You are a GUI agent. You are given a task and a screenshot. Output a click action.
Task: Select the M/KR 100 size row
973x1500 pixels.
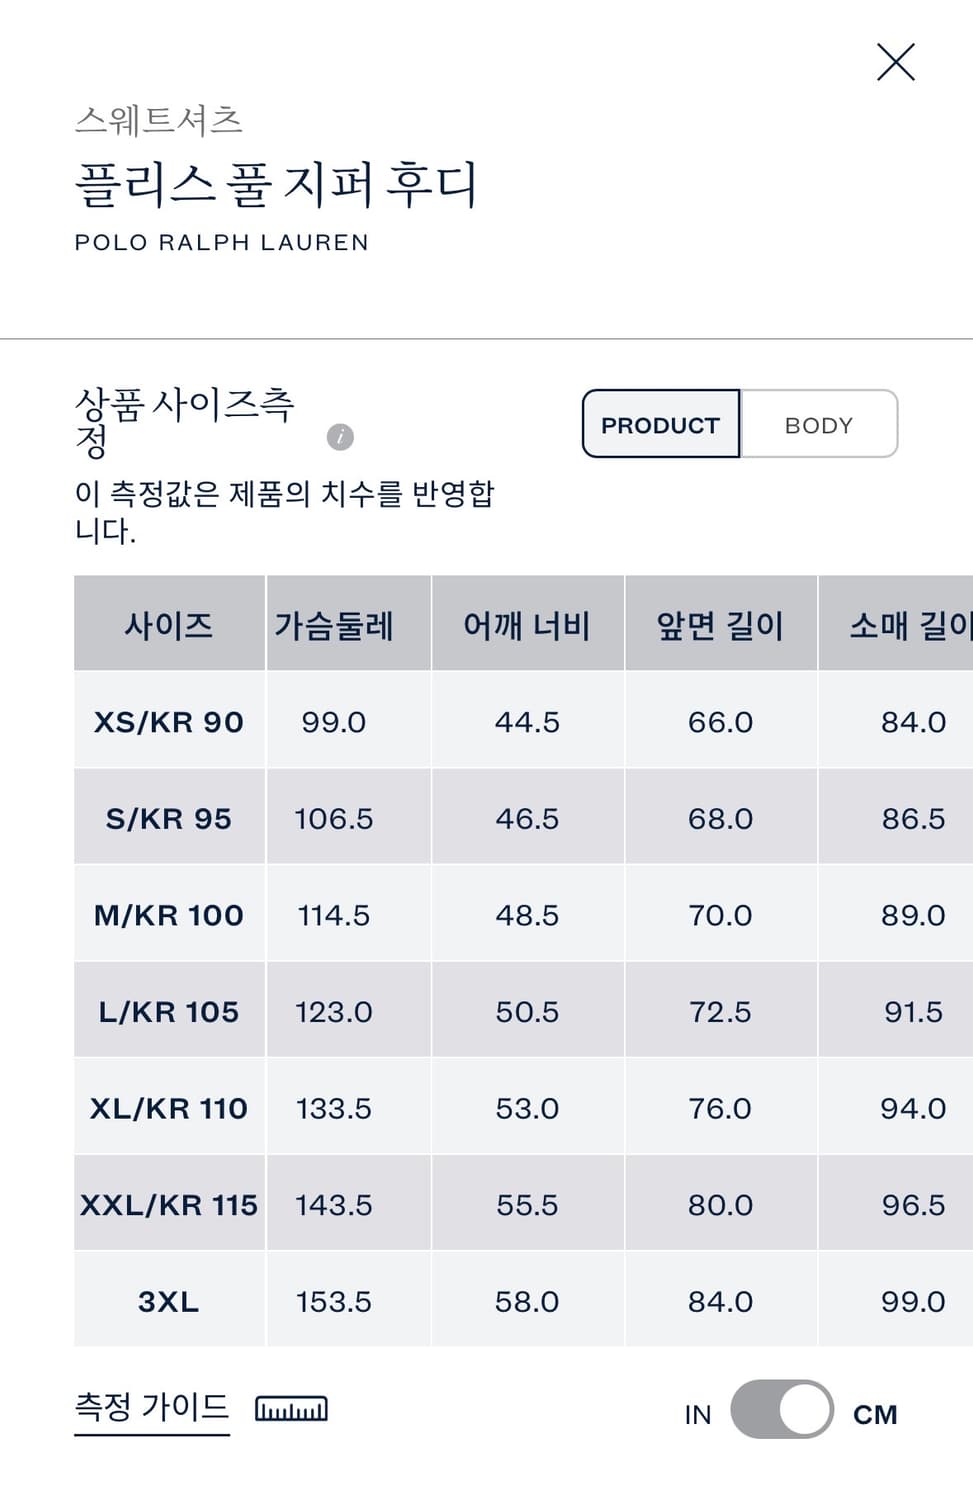(x=168, y=914)
